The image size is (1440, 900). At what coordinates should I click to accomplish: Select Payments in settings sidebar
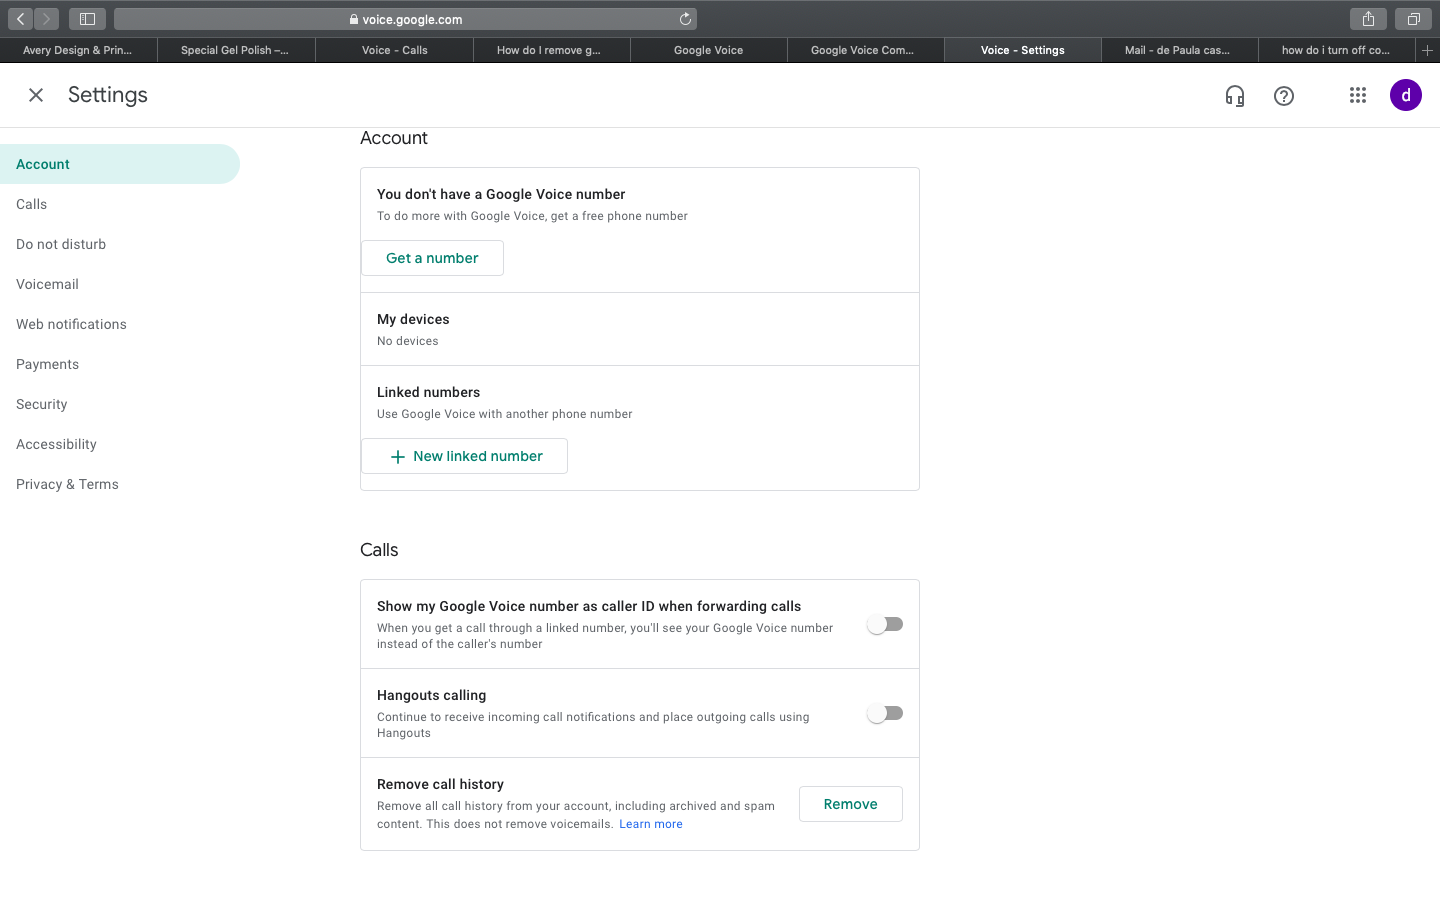pos(120,364)
